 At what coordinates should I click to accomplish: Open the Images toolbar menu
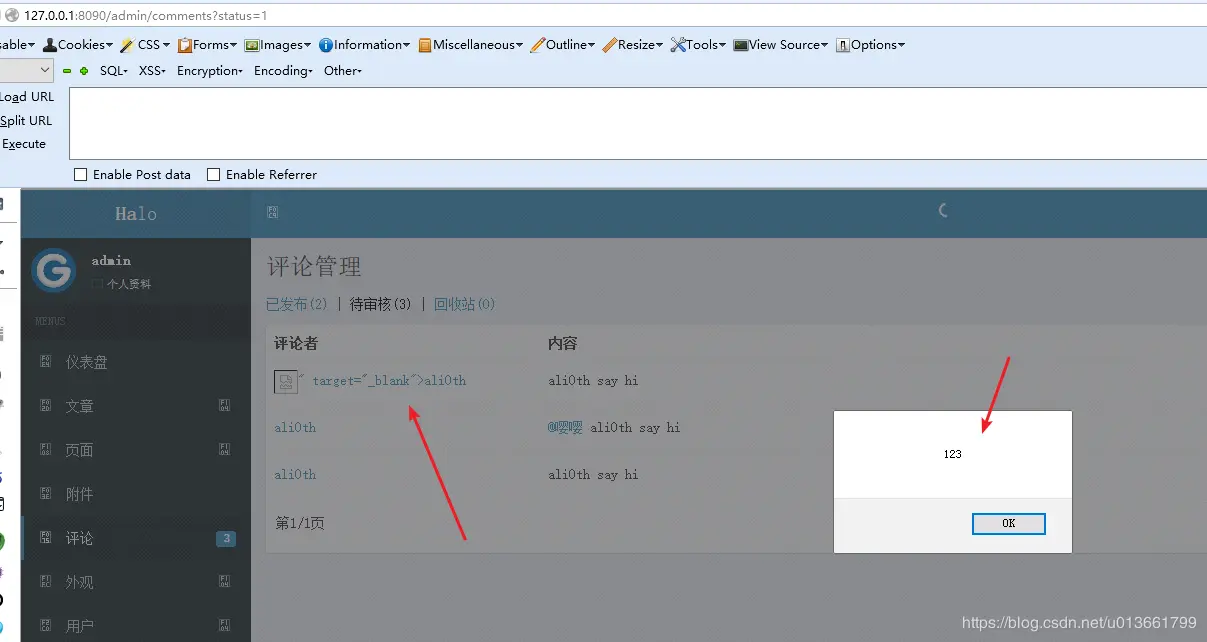[279, 45]
